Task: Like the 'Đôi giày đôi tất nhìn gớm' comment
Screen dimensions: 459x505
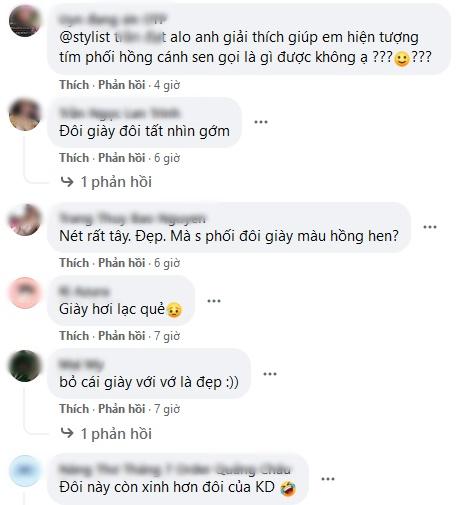Action: coord(74,158)
